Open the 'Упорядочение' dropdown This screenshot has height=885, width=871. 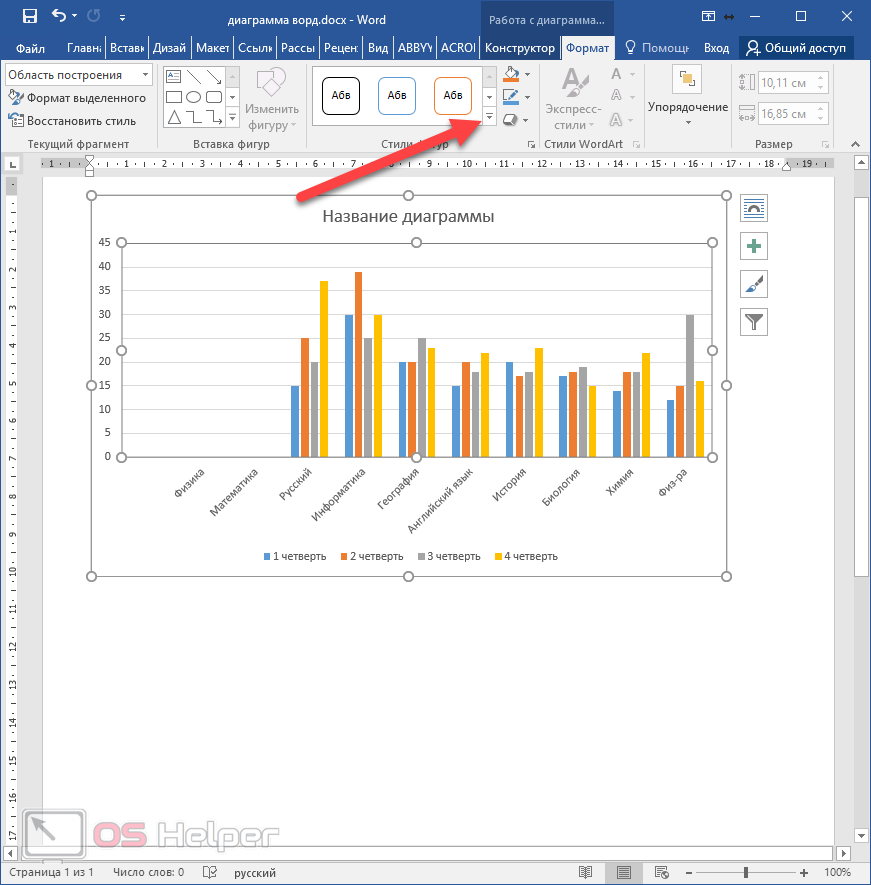pos(688,108)
